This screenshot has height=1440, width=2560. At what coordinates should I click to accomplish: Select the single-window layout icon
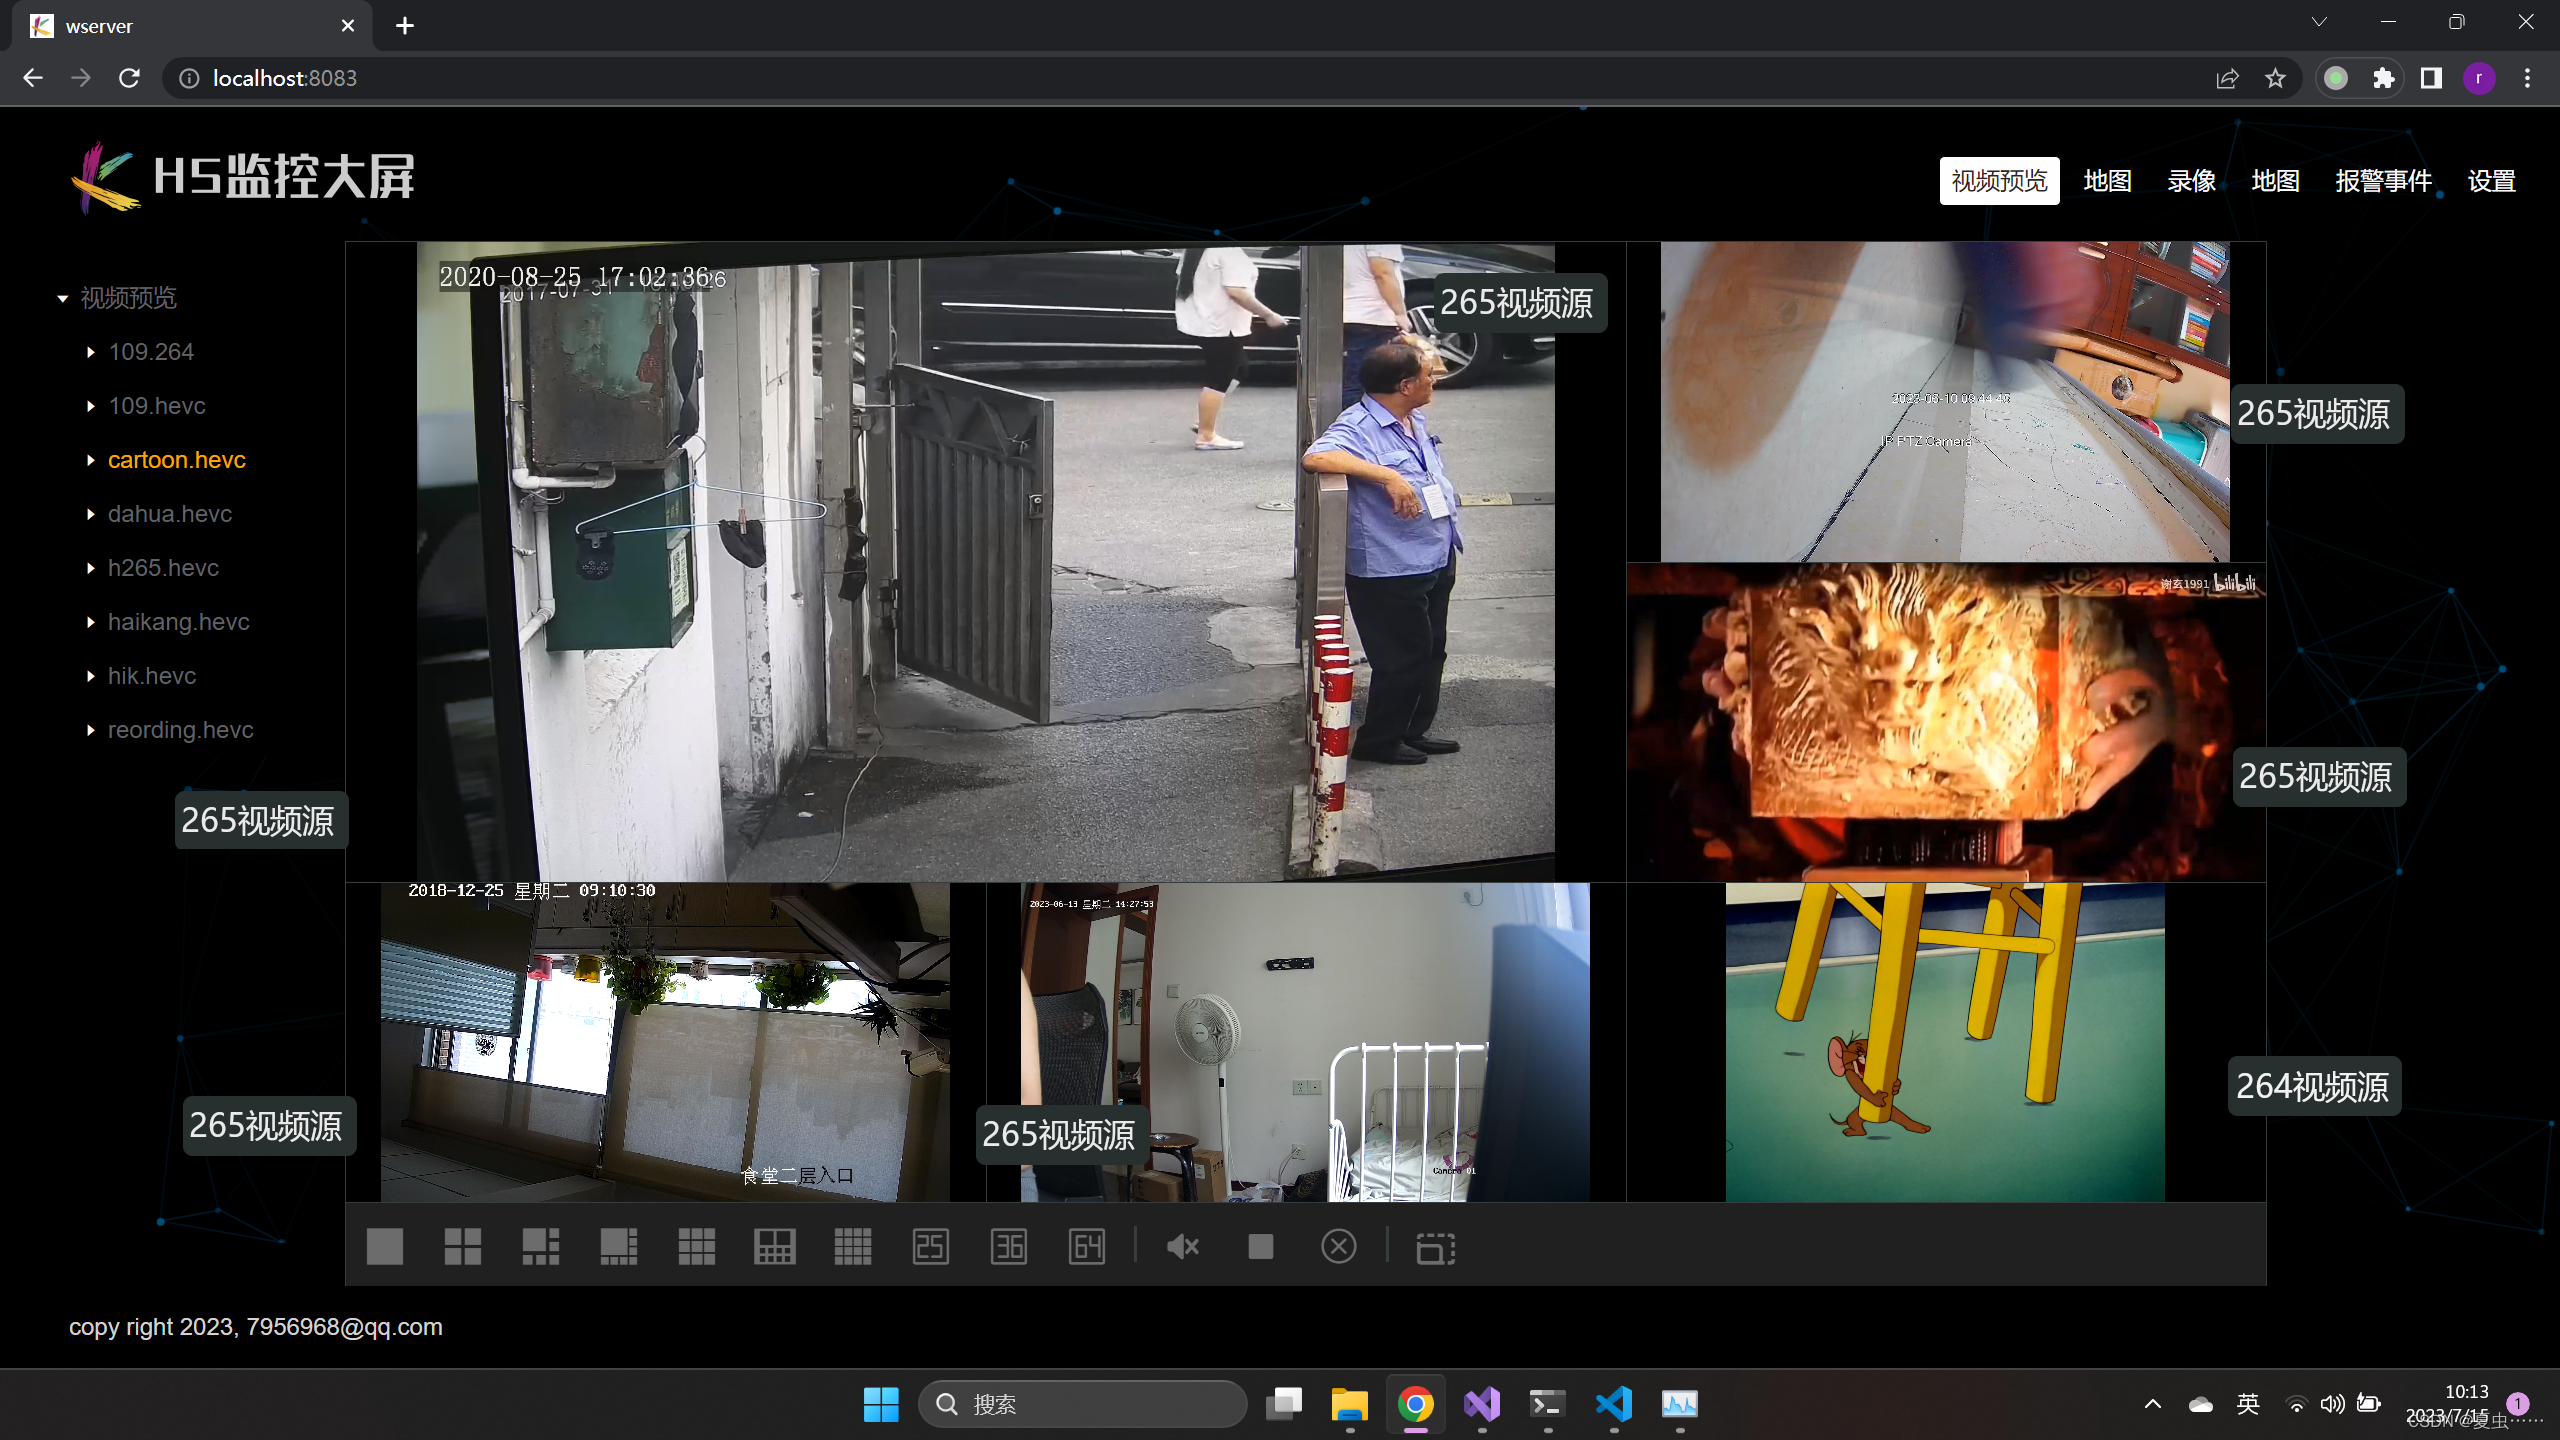pos(385,1247)
